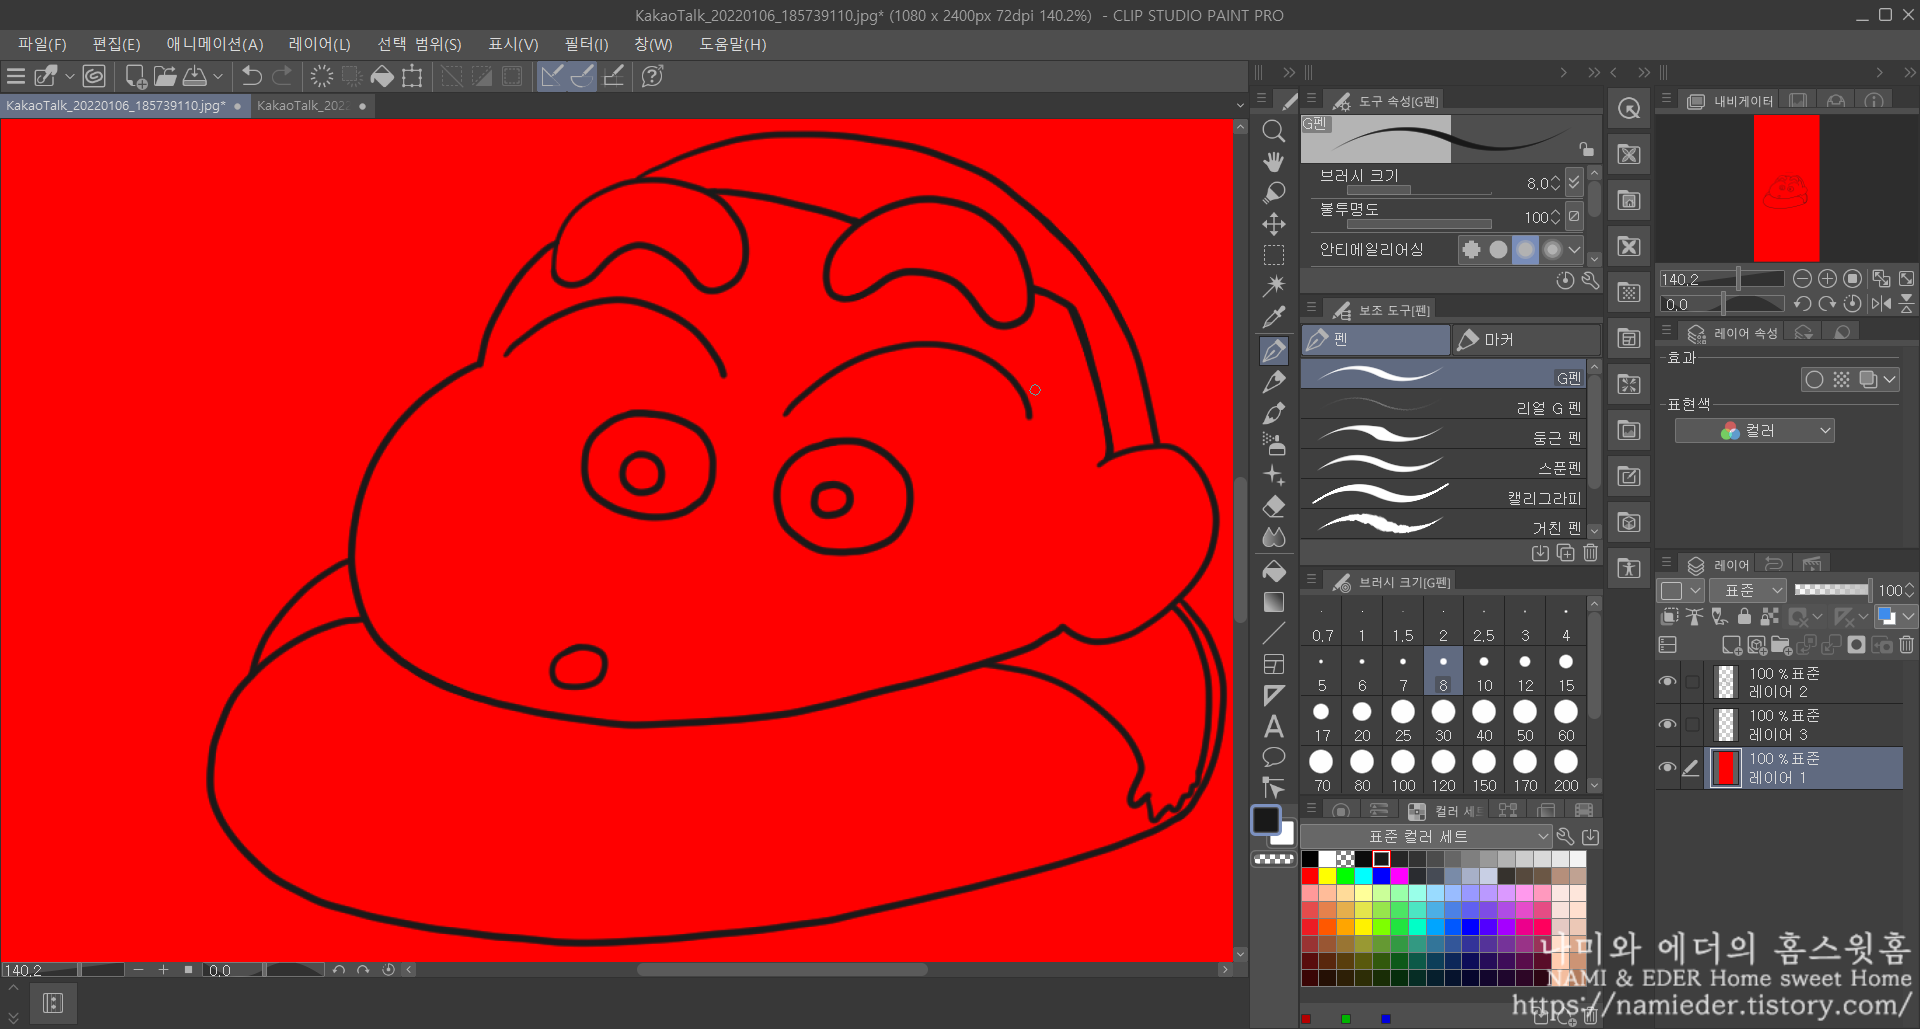Image resolution: width=1920 pixels, height=1029 pixels.
Task: Hide layer 레이어 2 with eye icon
Action: [x=1667, y=682]
